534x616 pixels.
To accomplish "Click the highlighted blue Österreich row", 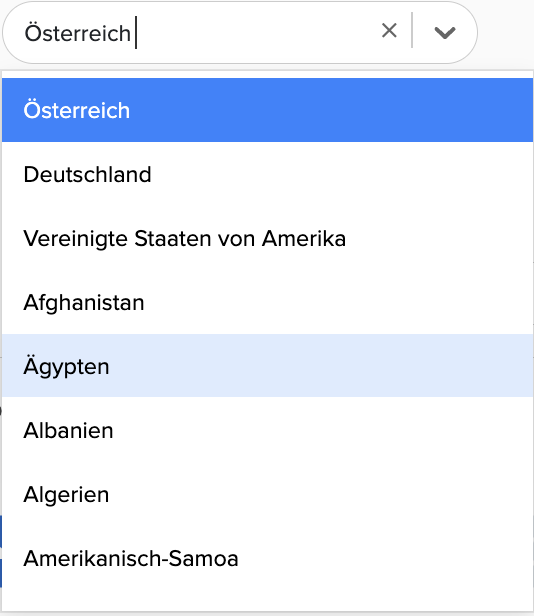I will [267, 110].
